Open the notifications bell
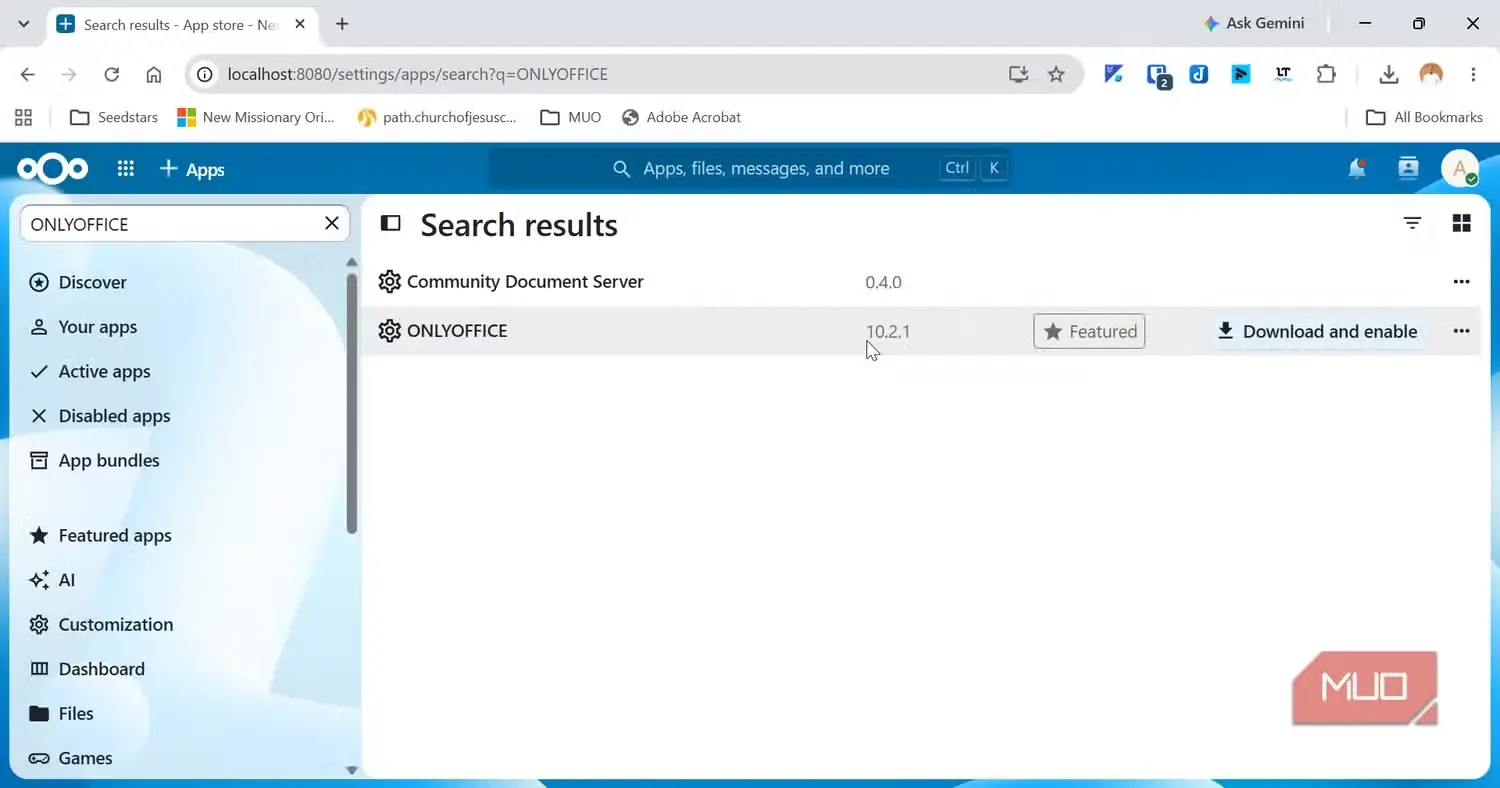The height and width of the screenshot is (788, 1500). tap(1357, 168)
